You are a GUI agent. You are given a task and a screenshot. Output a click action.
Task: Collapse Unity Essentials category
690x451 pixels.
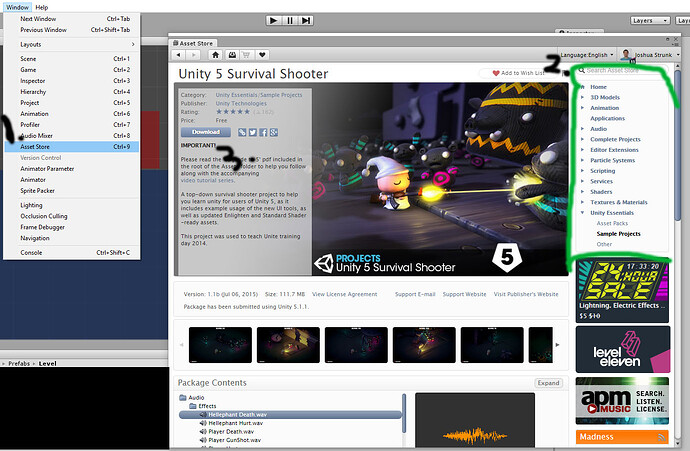click(582, 213)
